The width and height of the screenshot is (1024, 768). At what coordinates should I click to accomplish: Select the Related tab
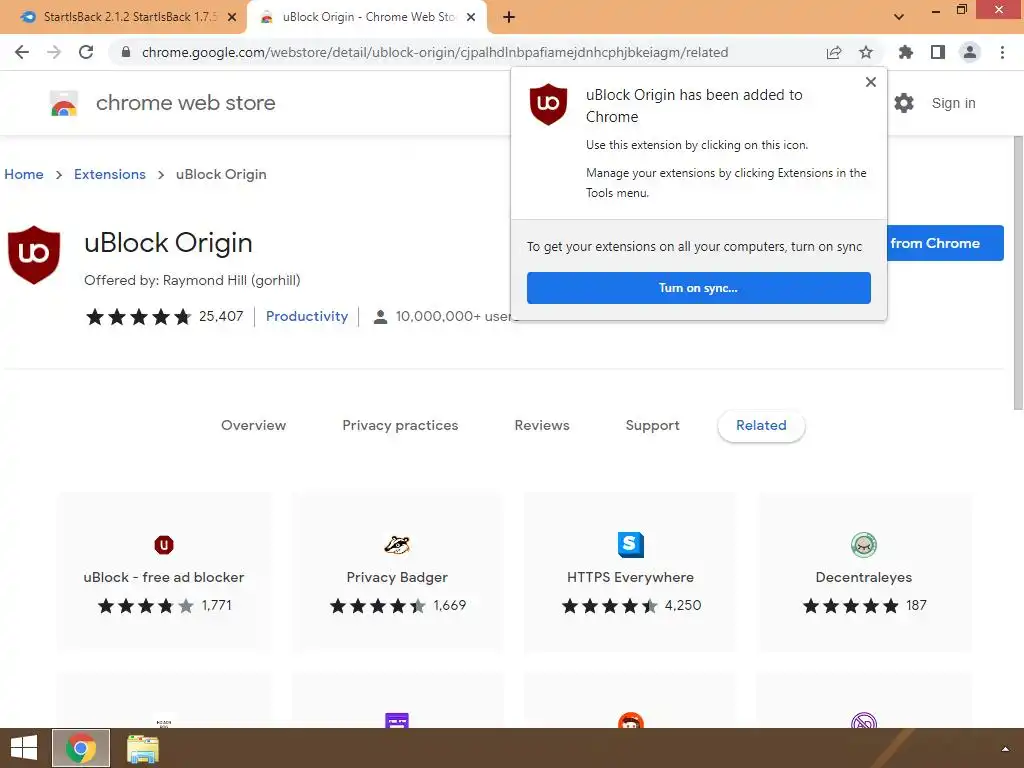point(761,425)
